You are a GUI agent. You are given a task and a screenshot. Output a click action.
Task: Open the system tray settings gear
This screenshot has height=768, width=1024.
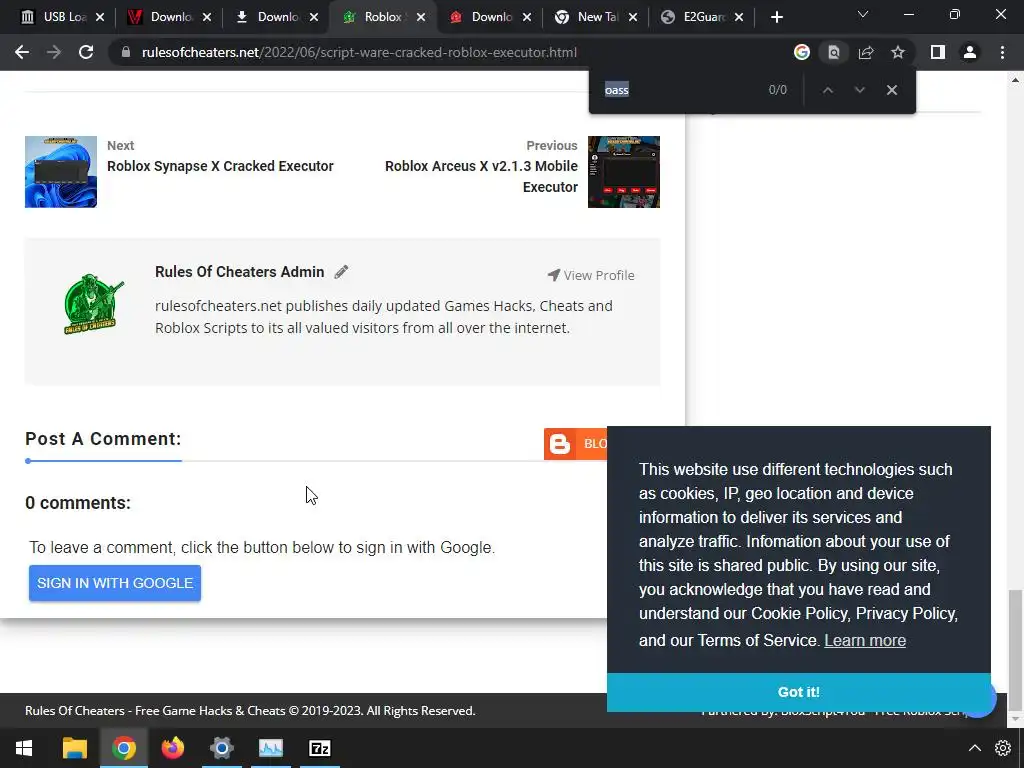click(x=1003, y=748)
